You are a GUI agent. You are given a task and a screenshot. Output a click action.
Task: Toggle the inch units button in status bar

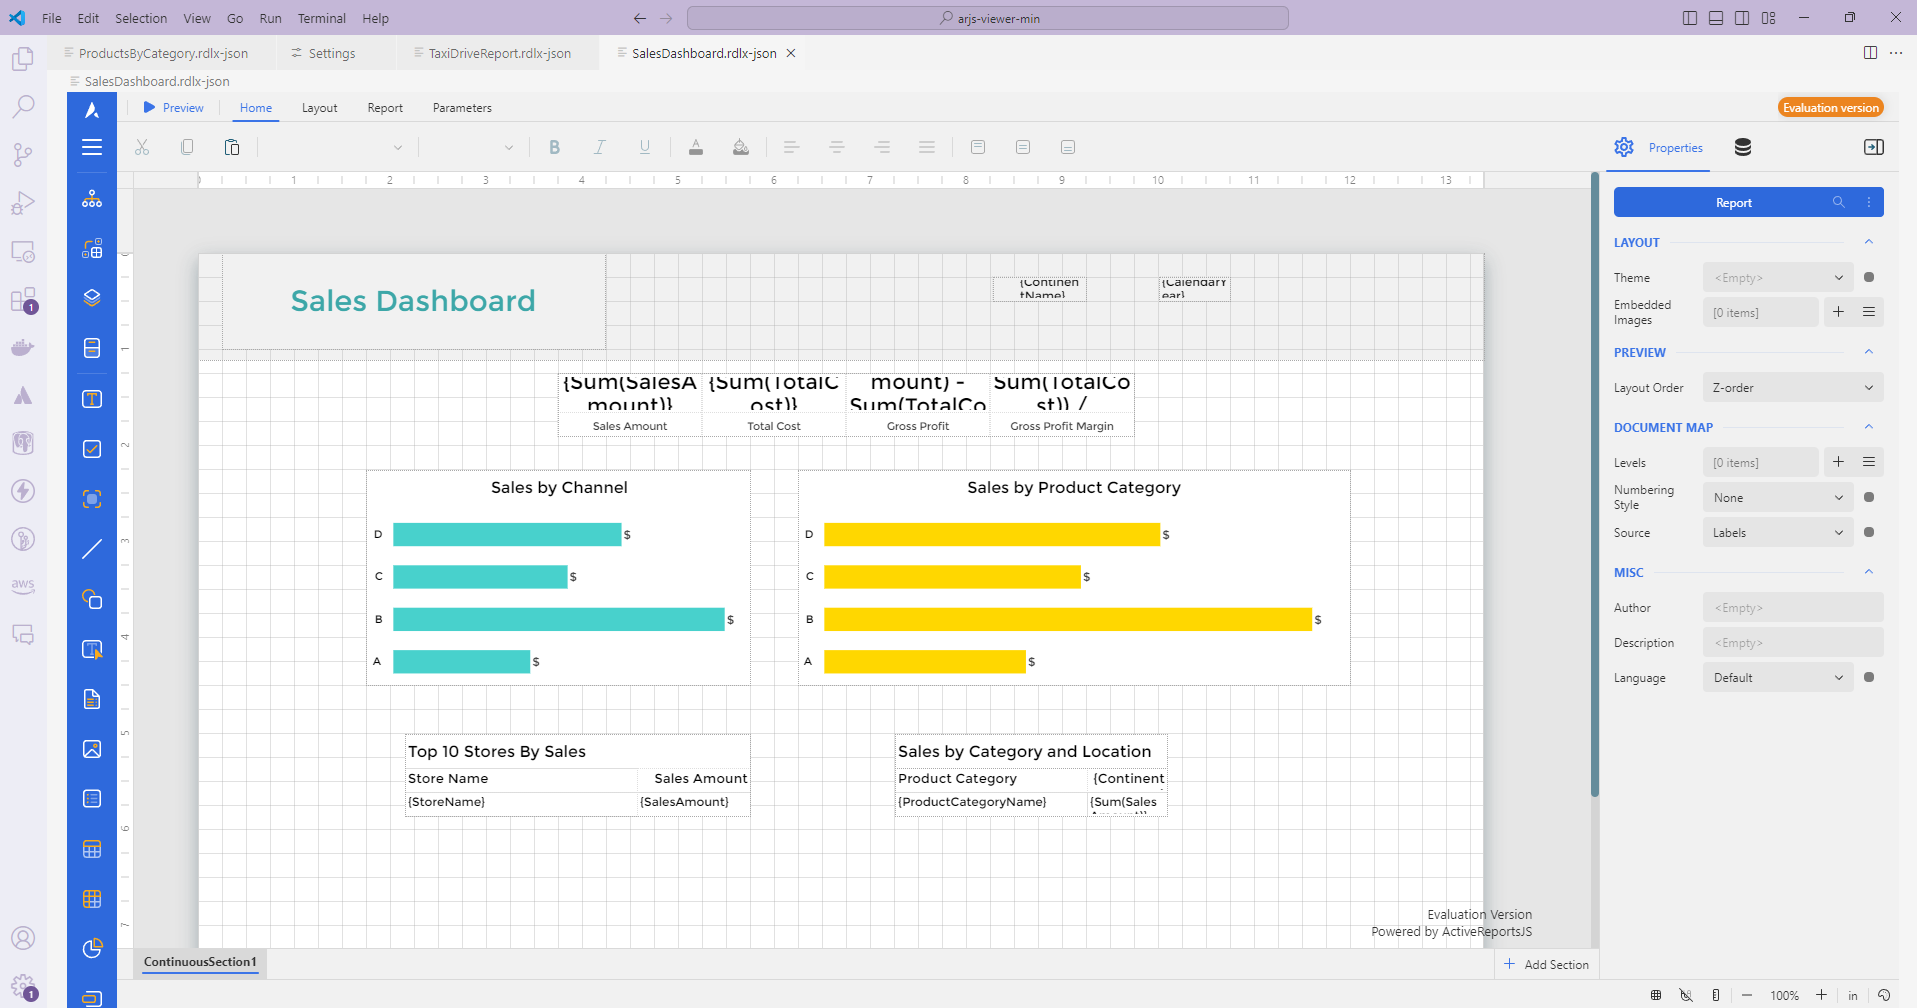[x=1853, y=995]
